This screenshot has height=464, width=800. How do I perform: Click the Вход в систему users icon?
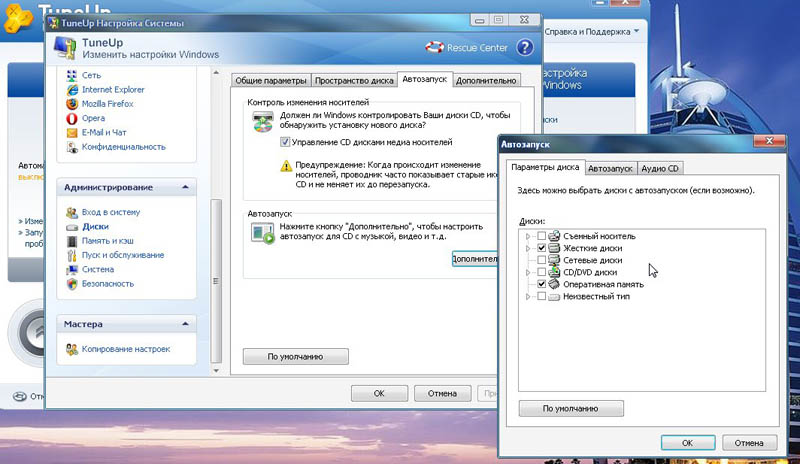pos(72,212)
